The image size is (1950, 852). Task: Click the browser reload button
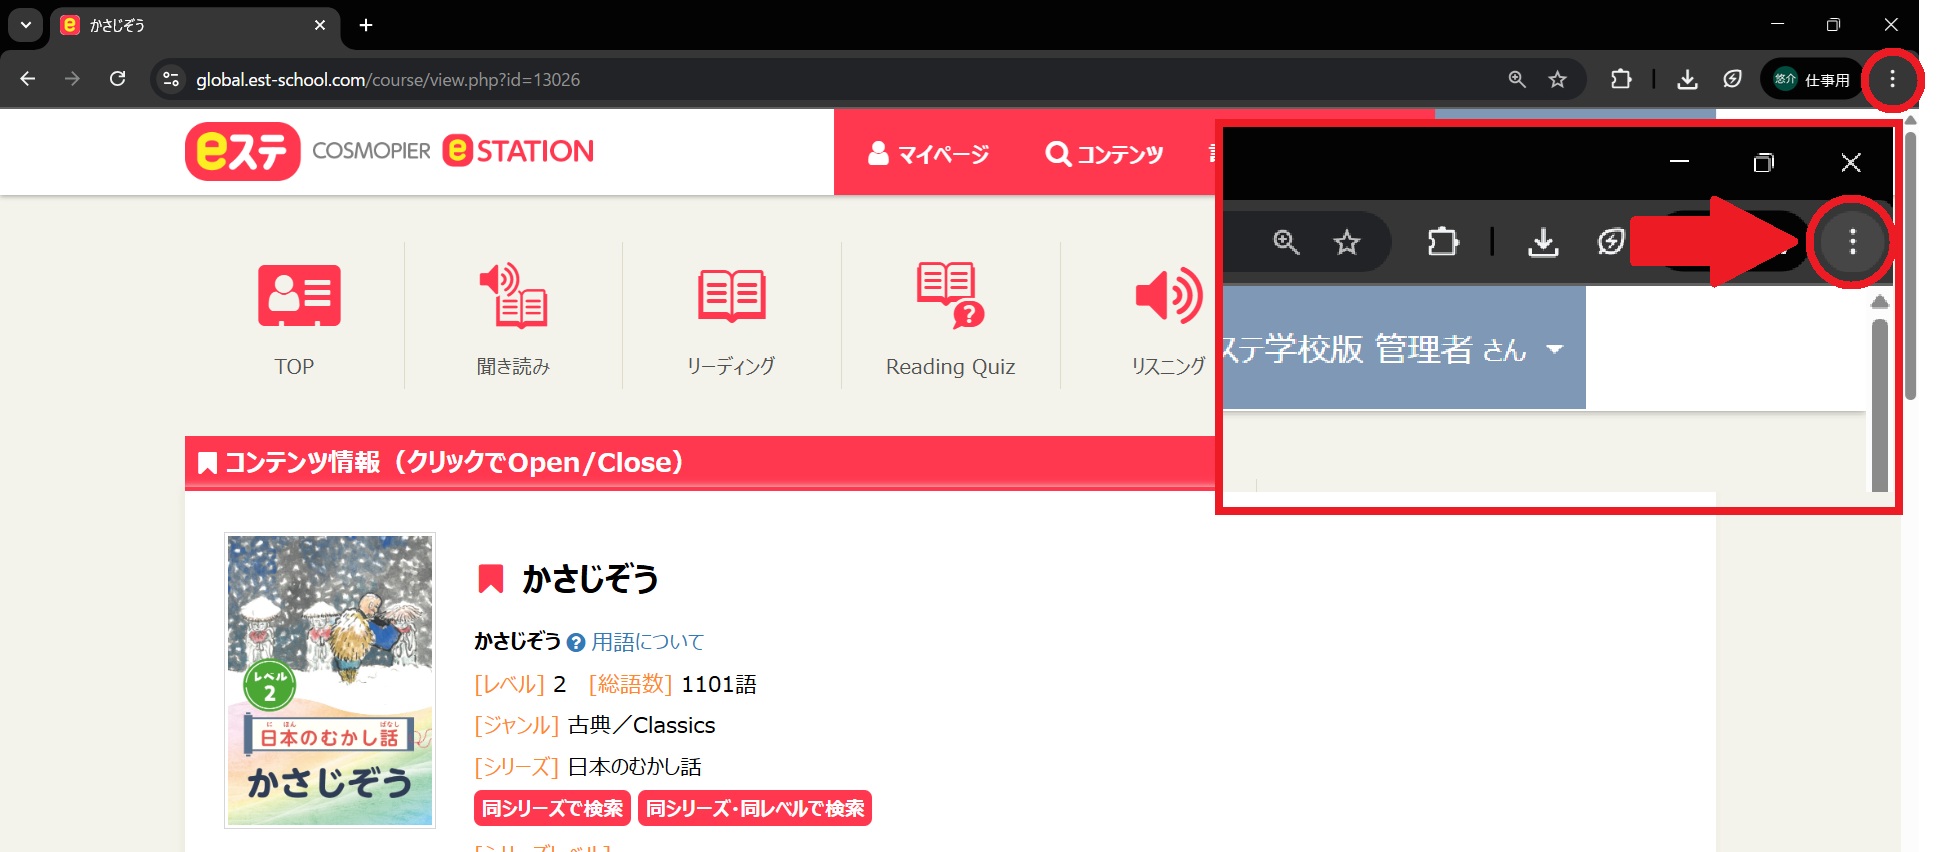117,79
